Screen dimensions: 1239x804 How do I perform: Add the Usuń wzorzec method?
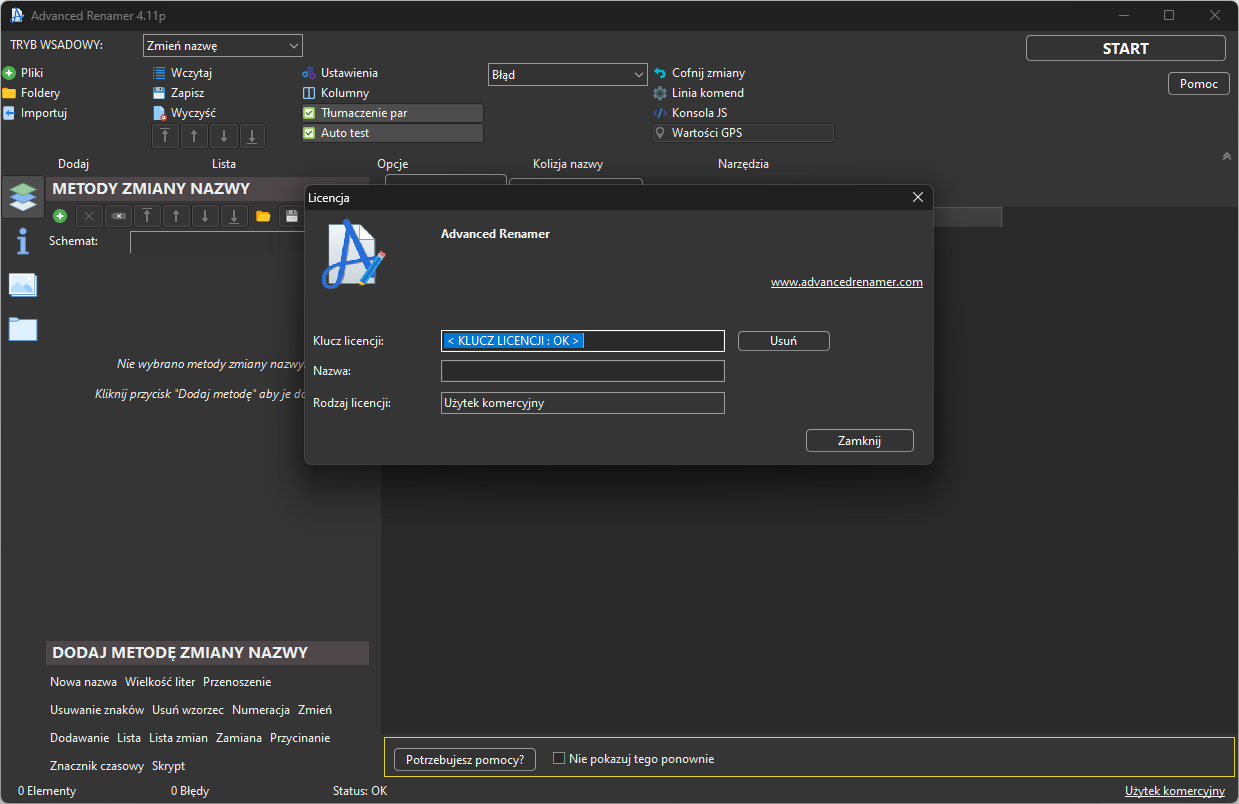[188, 710]
